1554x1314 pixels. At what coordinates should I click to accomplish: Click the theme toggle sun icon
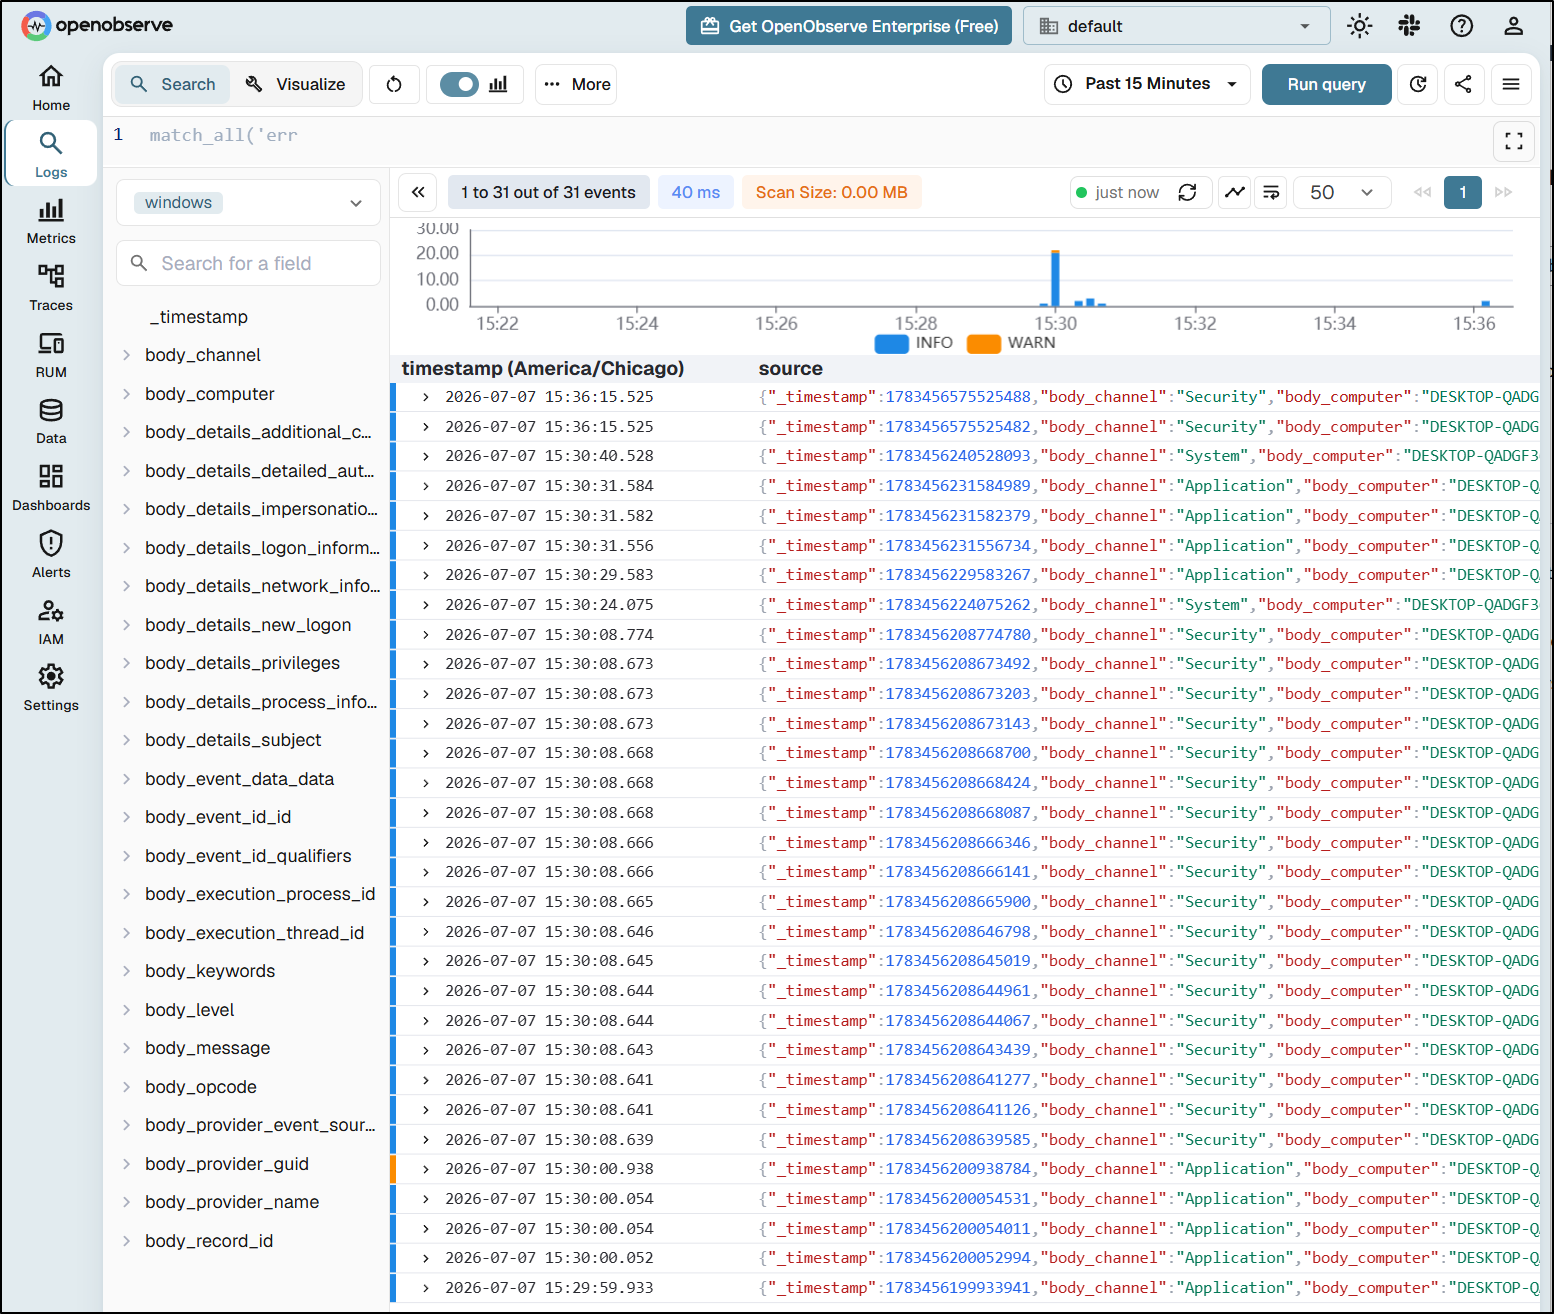point(1359,26)
